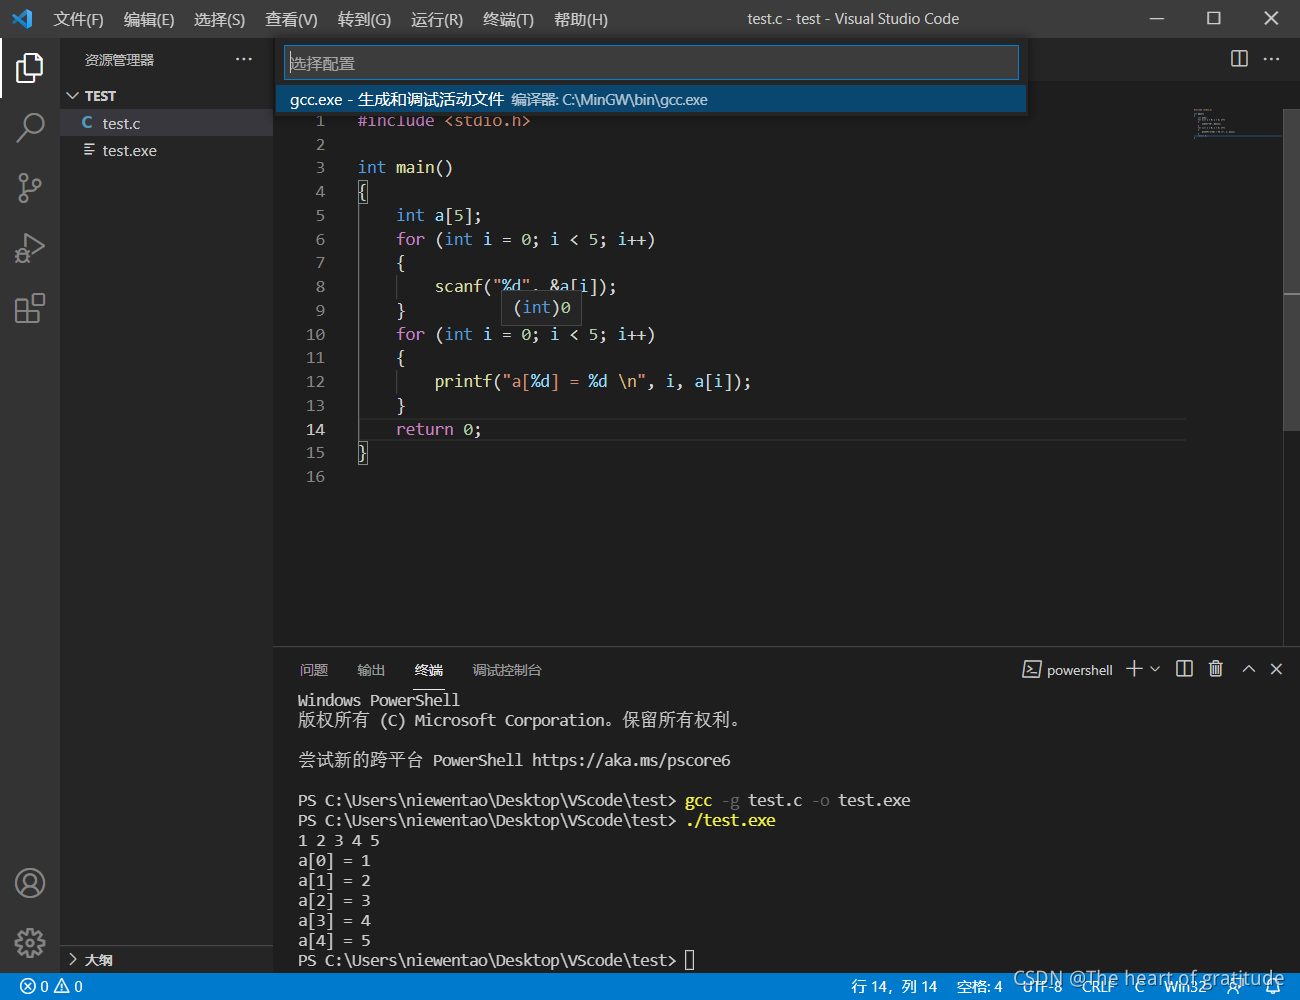Open the Run and Debug view icon
This screenshot has height=1000, width=1300.
click(30, 248)
